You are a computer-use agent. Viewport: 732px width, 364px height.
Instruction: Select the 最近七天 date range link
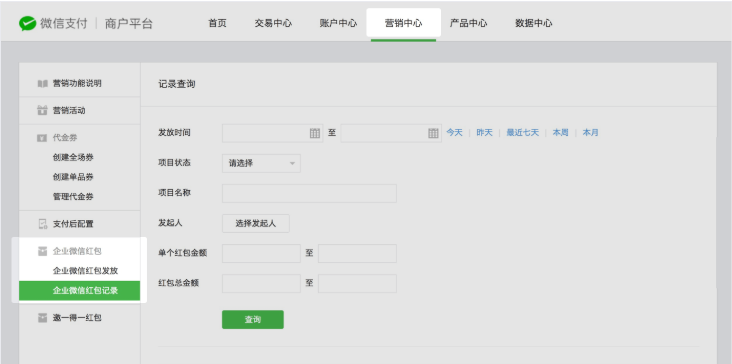pyautogui.click(x=522, y=133)
